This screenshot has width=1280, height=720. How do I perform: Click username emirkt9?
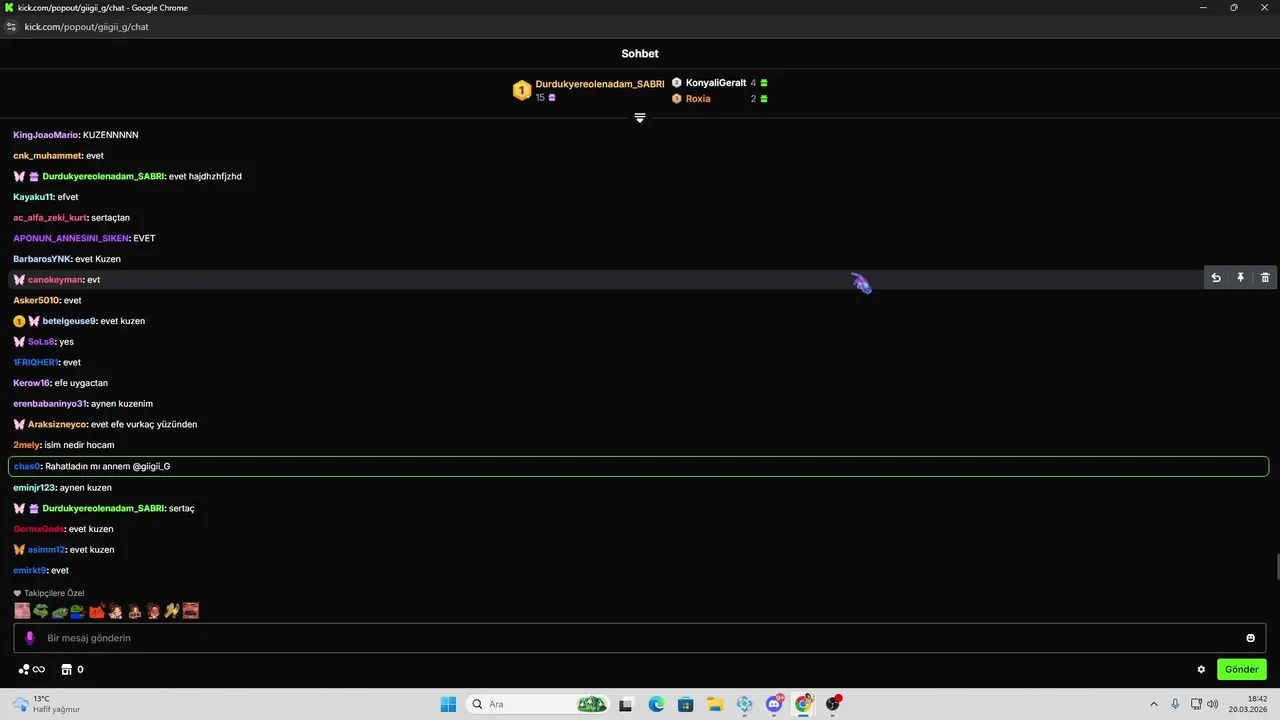(30, 570)
